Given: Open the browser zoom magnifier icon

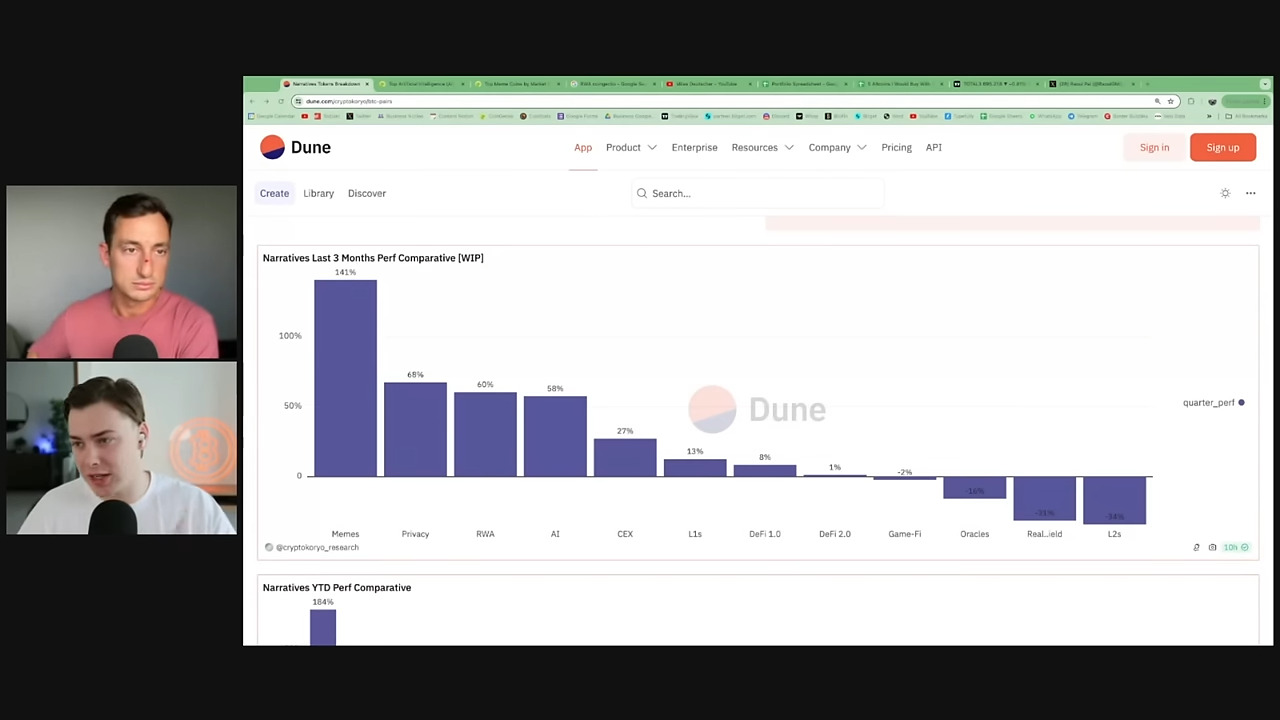Looking at the screenshot, I should [x=1157, y=101].
